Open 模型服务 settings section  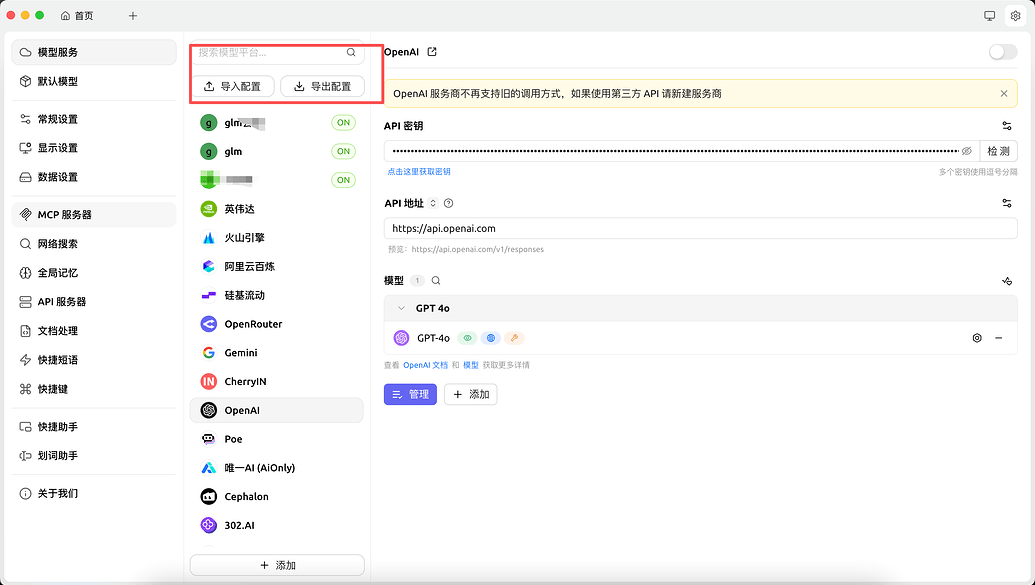point(94,52)
